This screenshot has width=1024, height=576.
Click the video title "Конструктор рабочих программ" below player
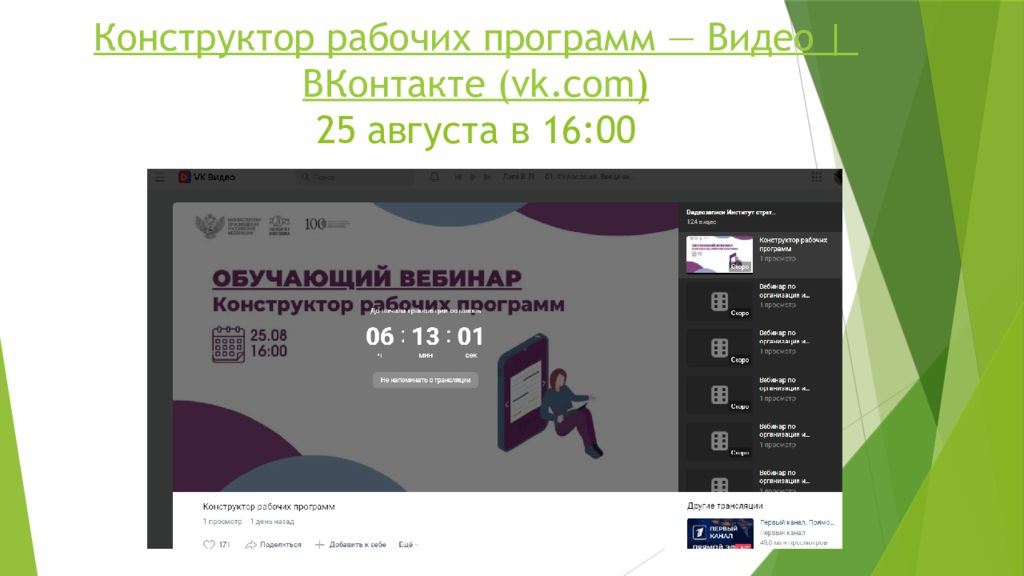[x=268, y=506]
